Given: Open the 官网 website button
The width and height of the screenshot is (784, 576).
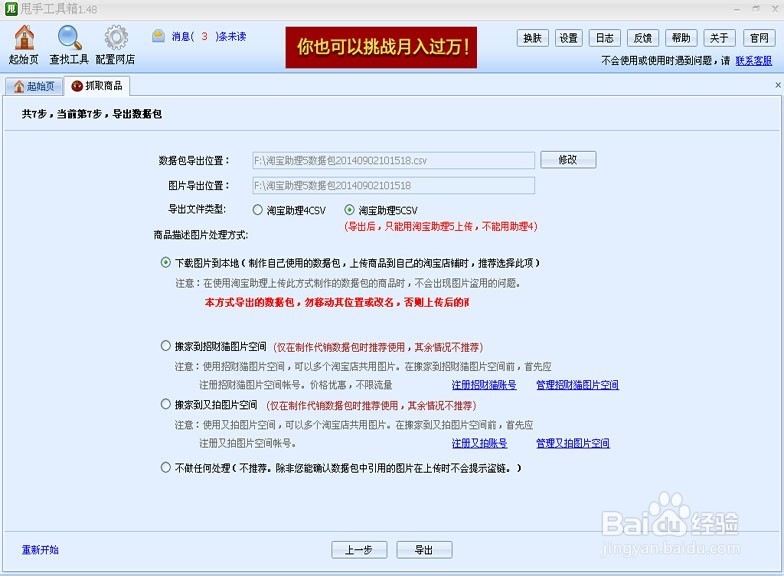Looking at the screenshot, I should click(x=759, y=38).
